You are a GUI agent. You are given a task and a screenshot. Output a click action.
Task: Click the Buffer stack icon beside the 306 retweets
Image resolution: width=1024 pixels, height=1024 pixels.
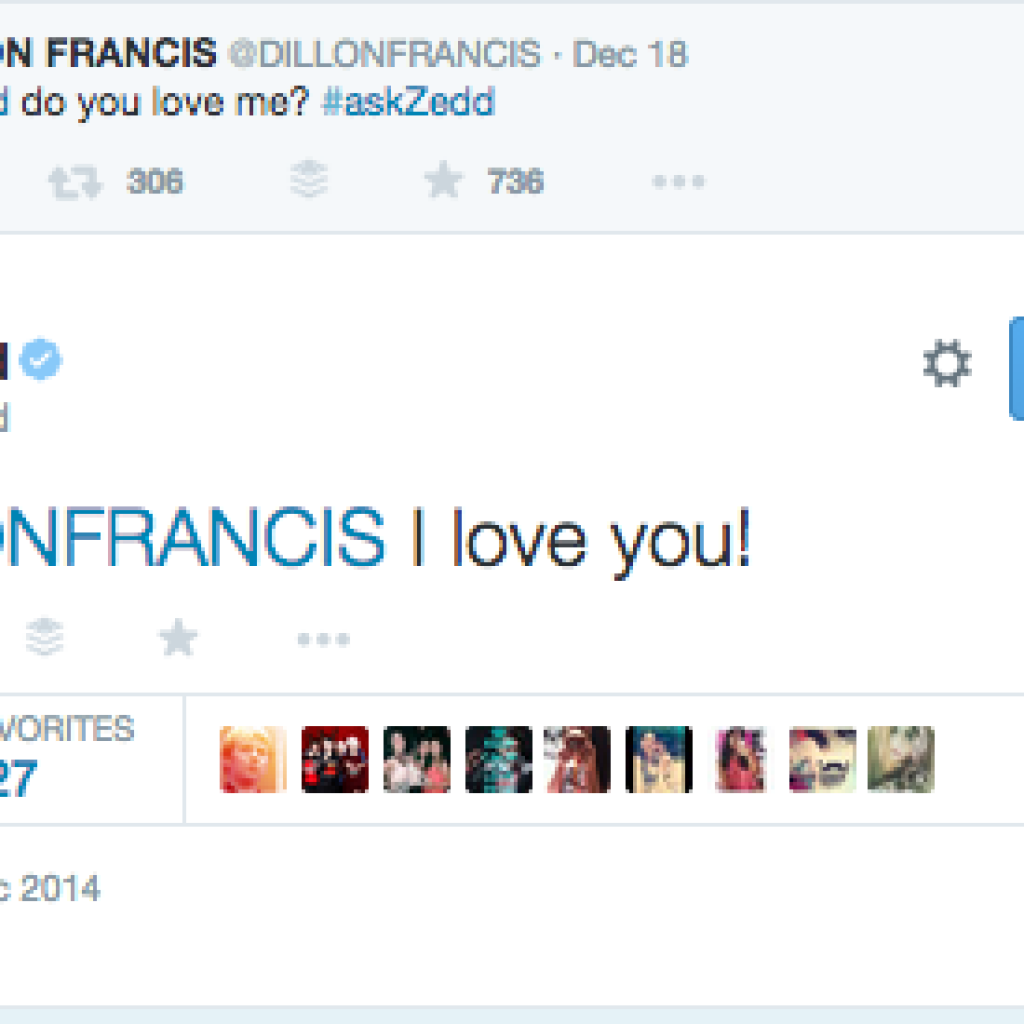pos(310,181)
